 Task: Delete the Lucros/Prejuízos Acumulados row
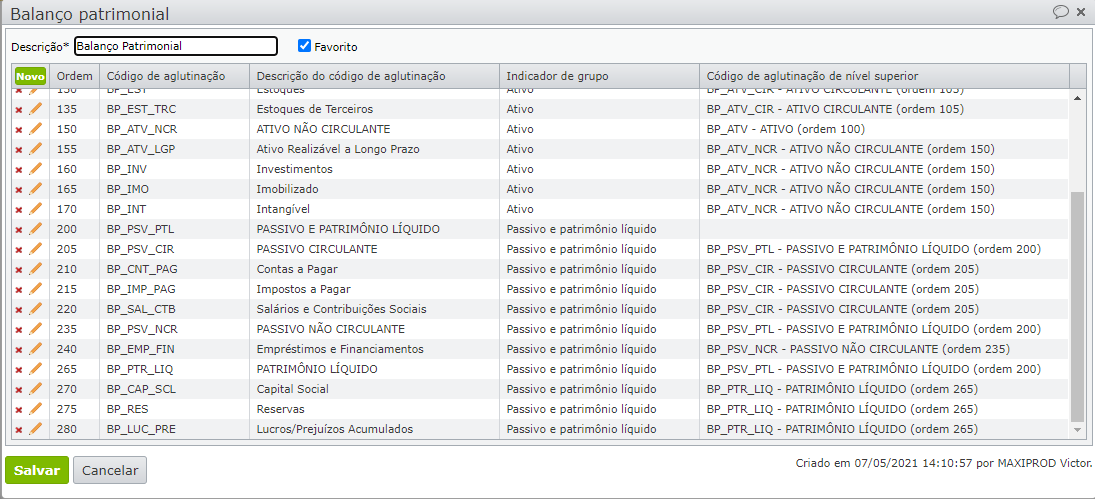tap(19, 430)
